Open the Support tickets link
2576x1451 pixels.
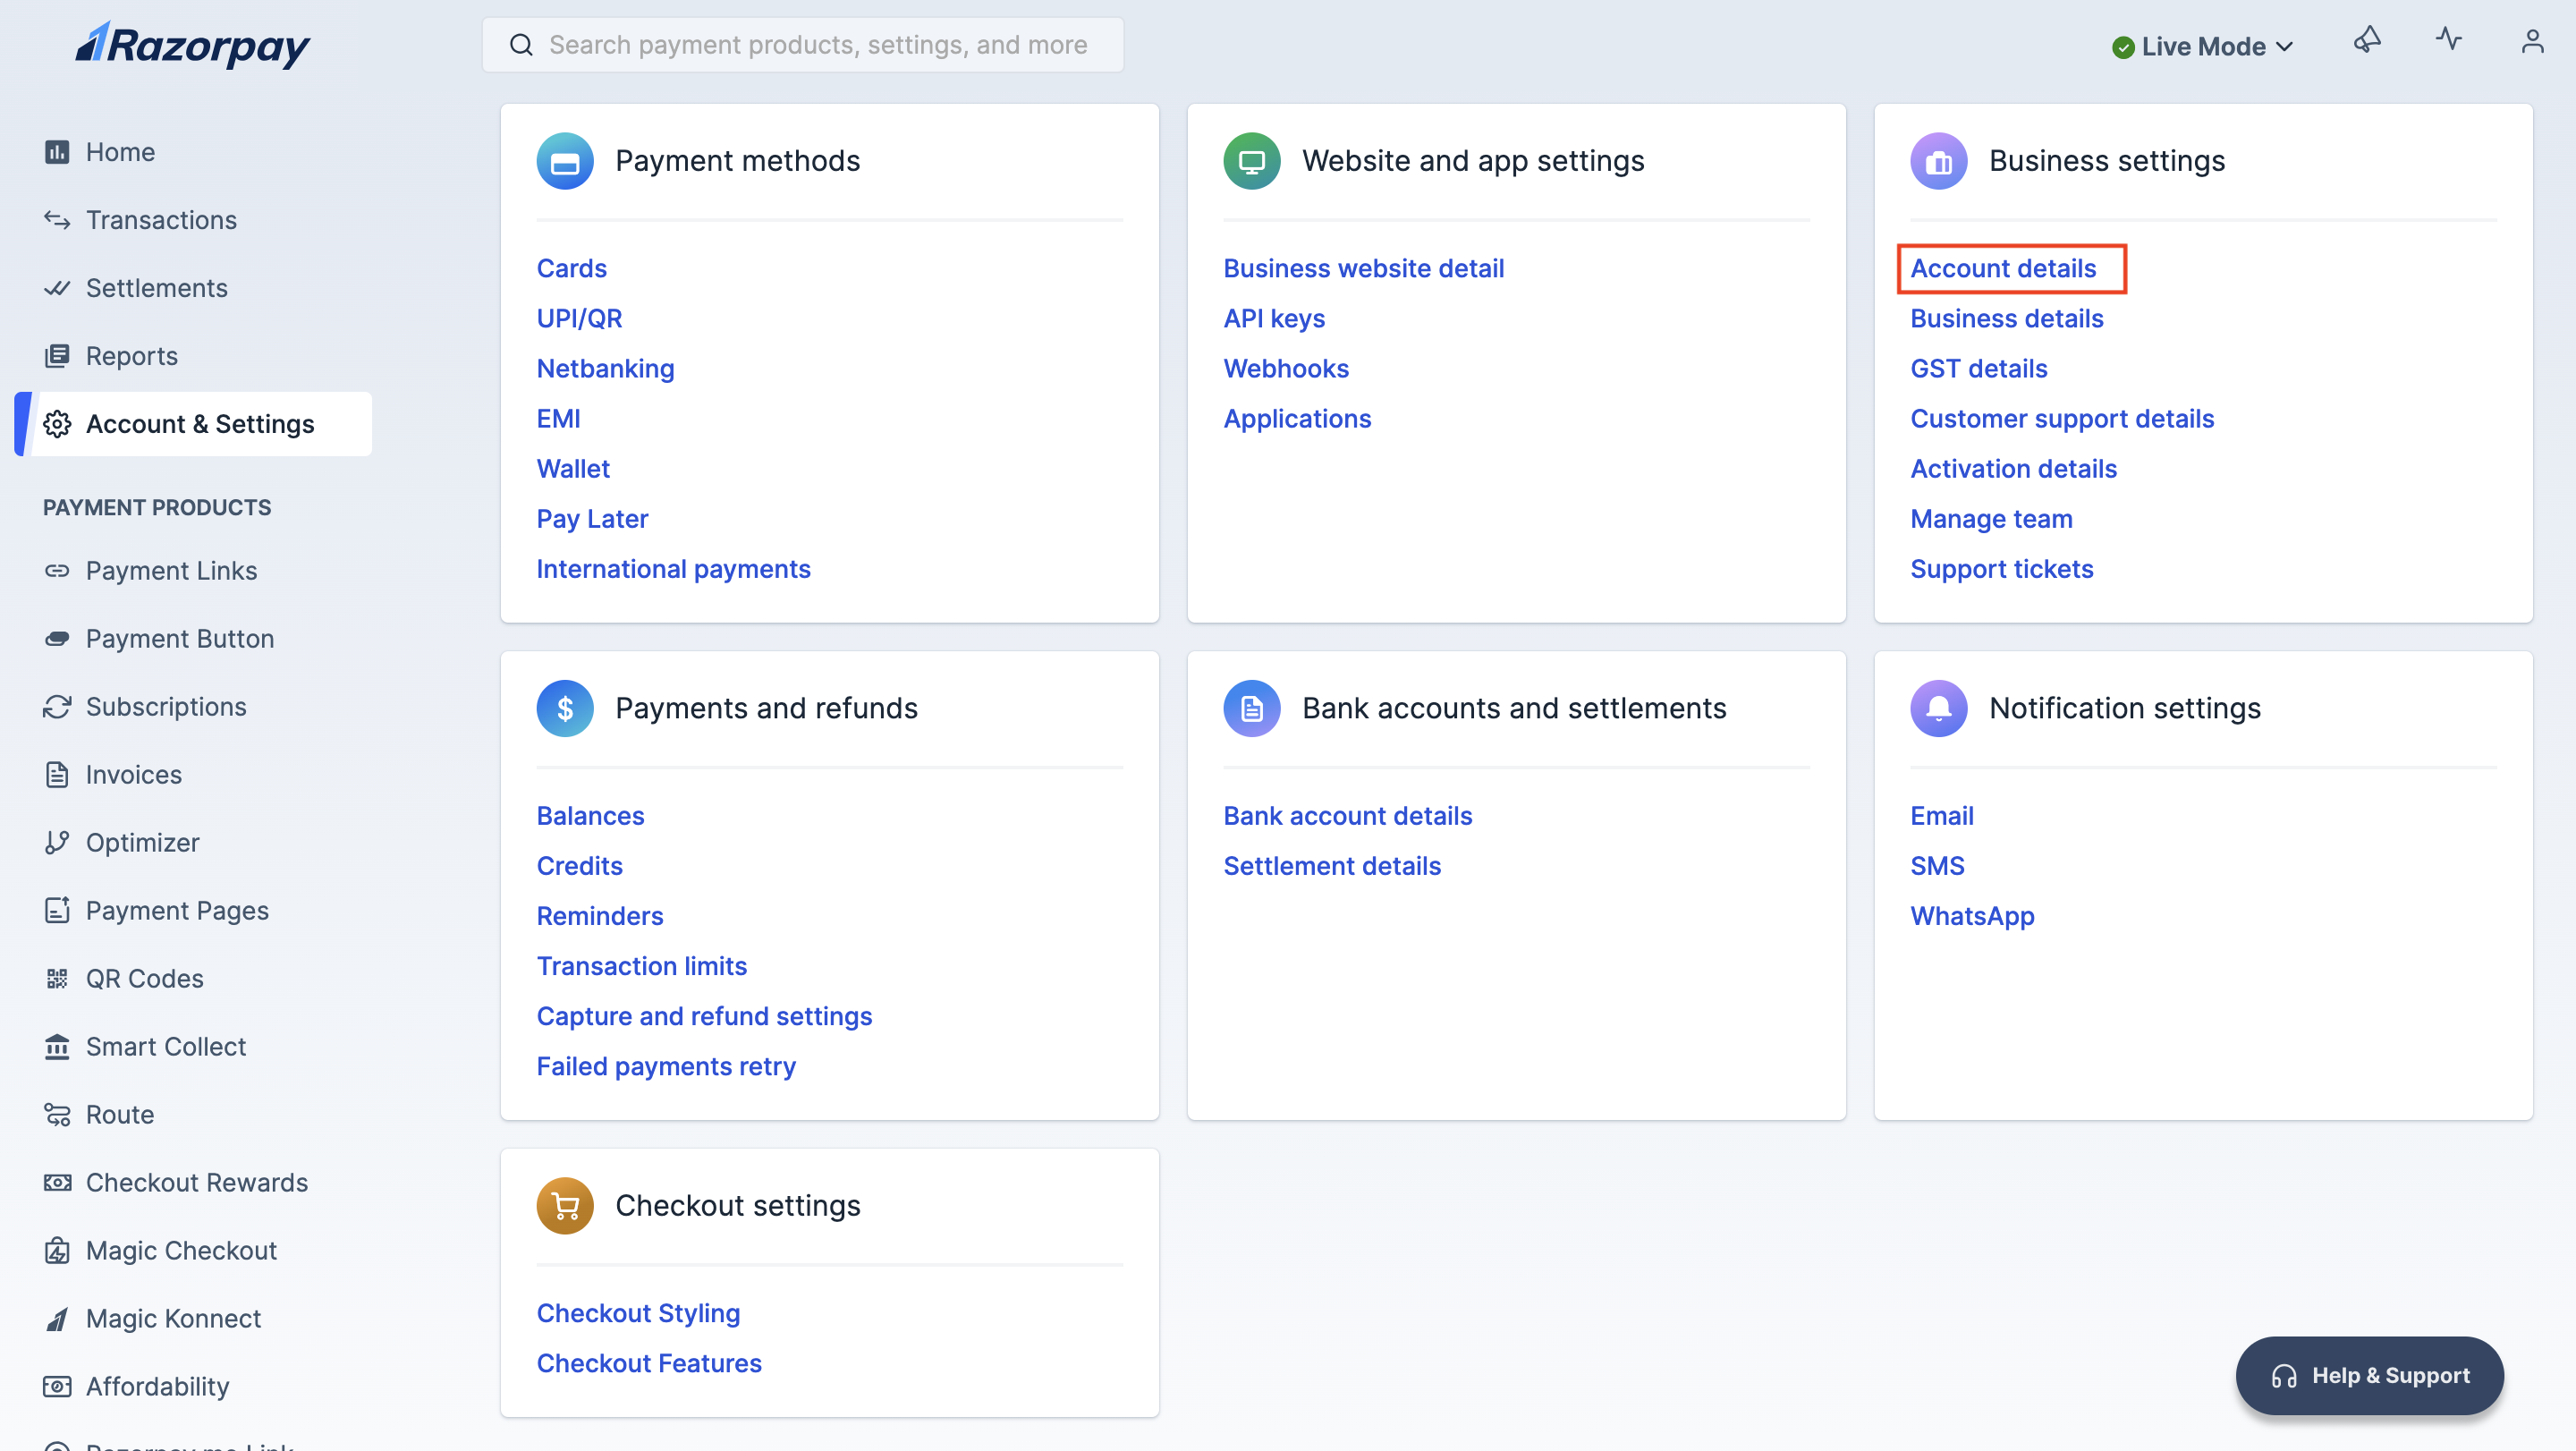[x=2002, y=569]
